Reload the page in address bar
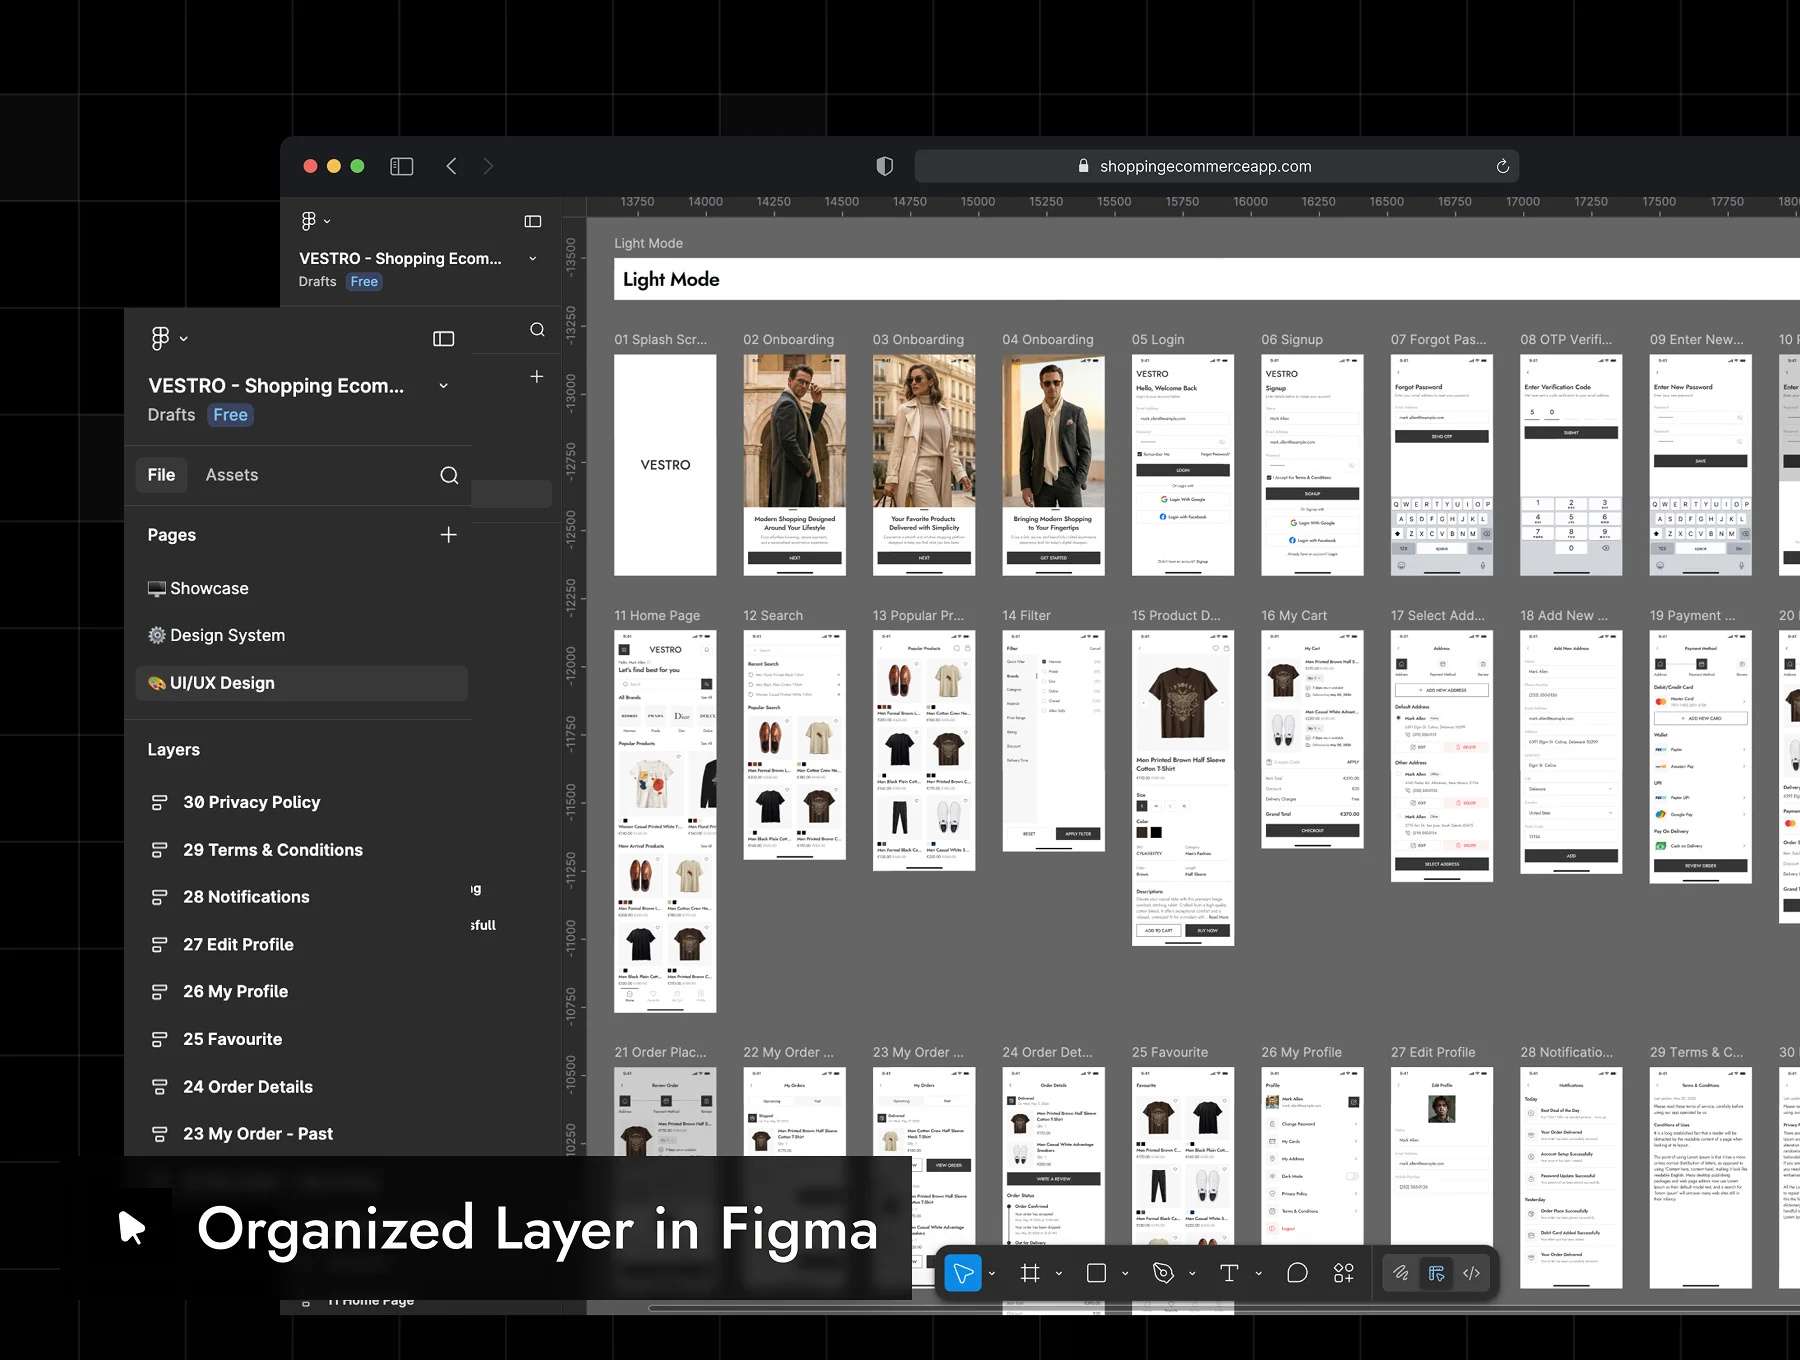 pos(1502,166)
